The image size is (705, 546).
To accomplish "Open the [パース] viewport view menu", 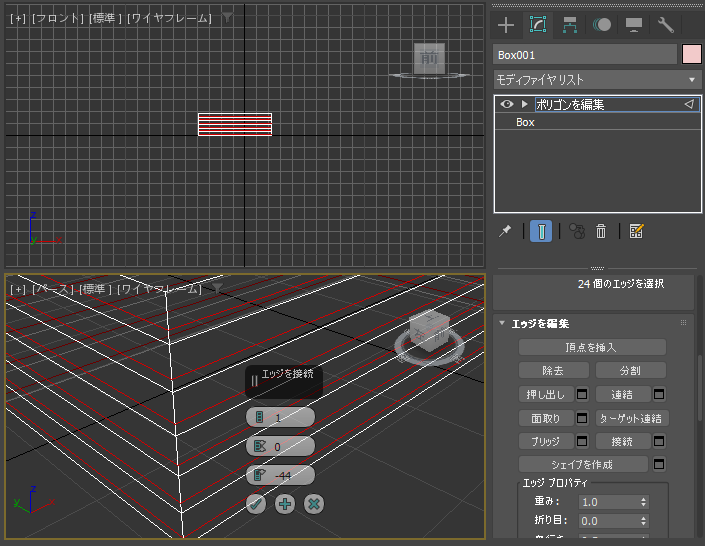I will pos(53,289).
